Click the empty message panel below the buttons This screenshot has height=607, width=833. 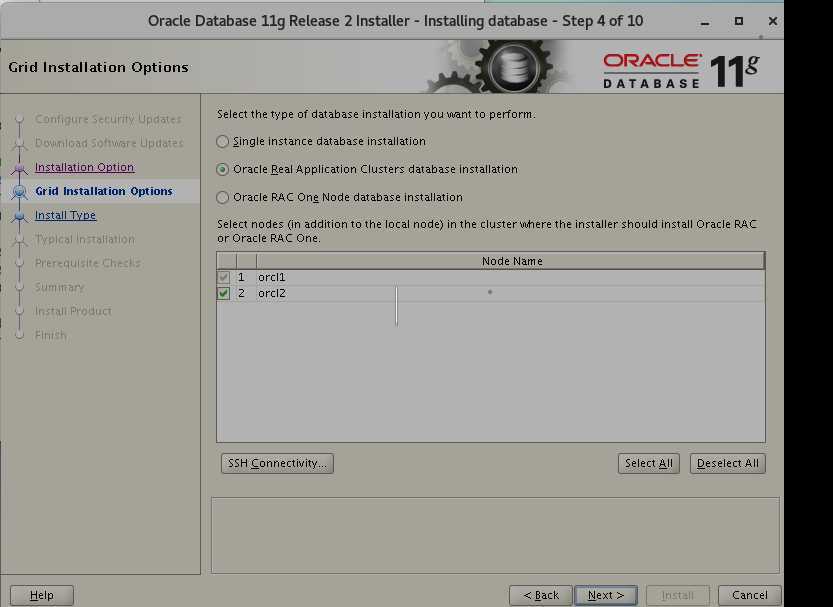coord(495,535)
